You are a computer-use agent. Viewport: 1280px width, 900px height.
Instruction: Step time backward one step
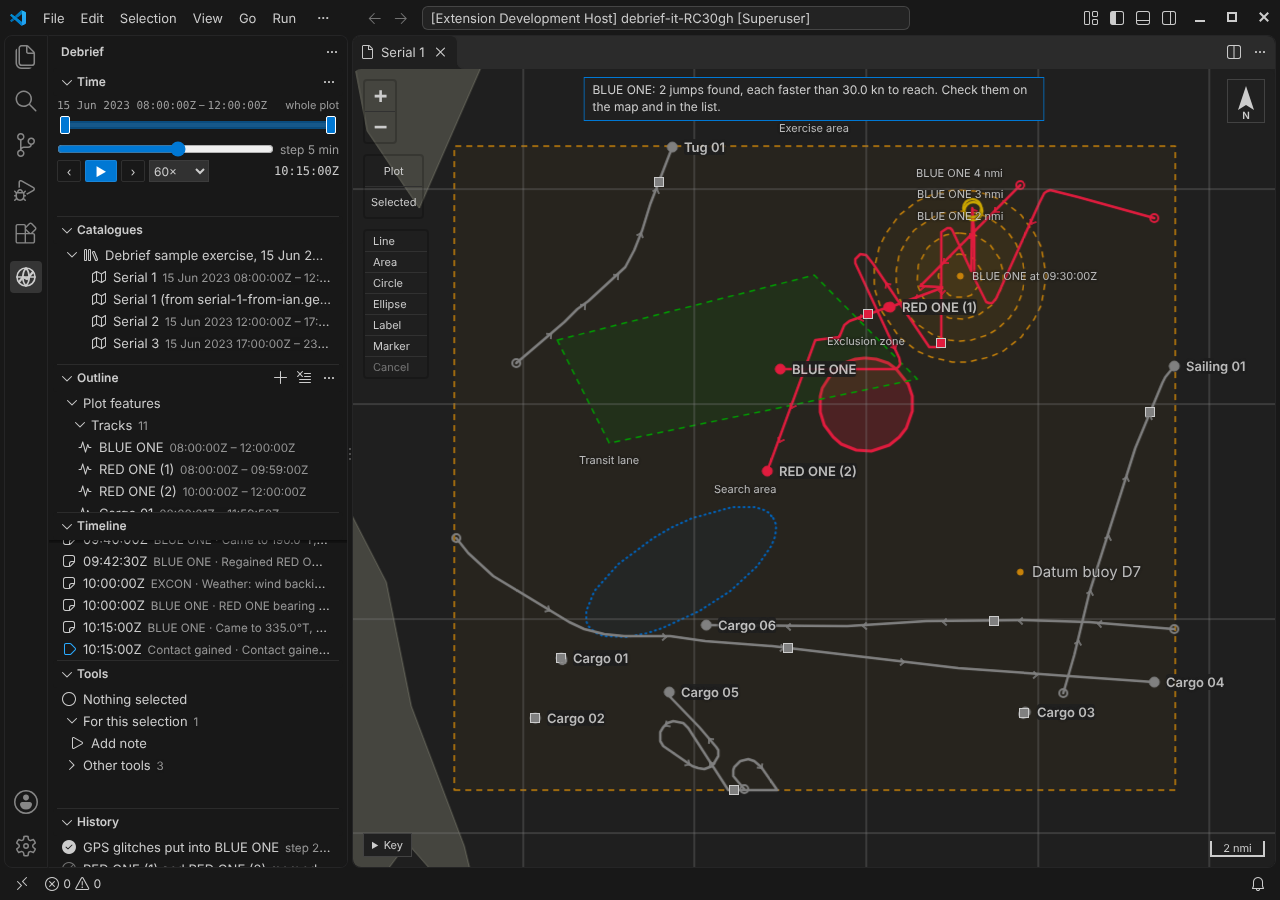pos(68,171)
